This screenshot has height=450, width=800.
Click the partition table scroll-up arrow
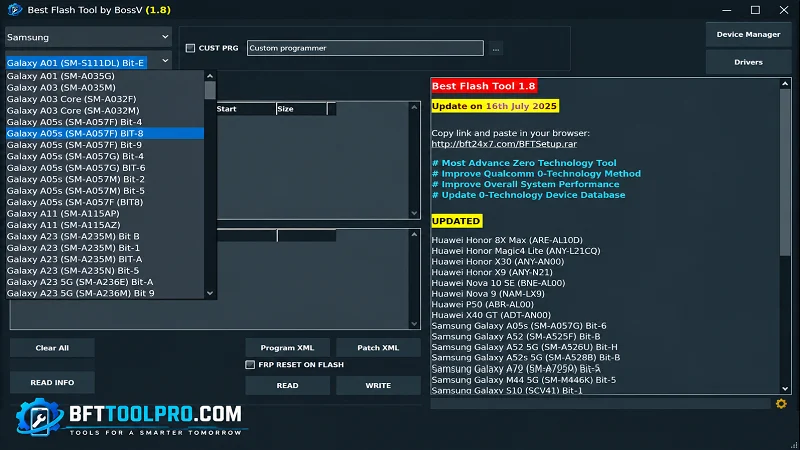coord(414,107)
